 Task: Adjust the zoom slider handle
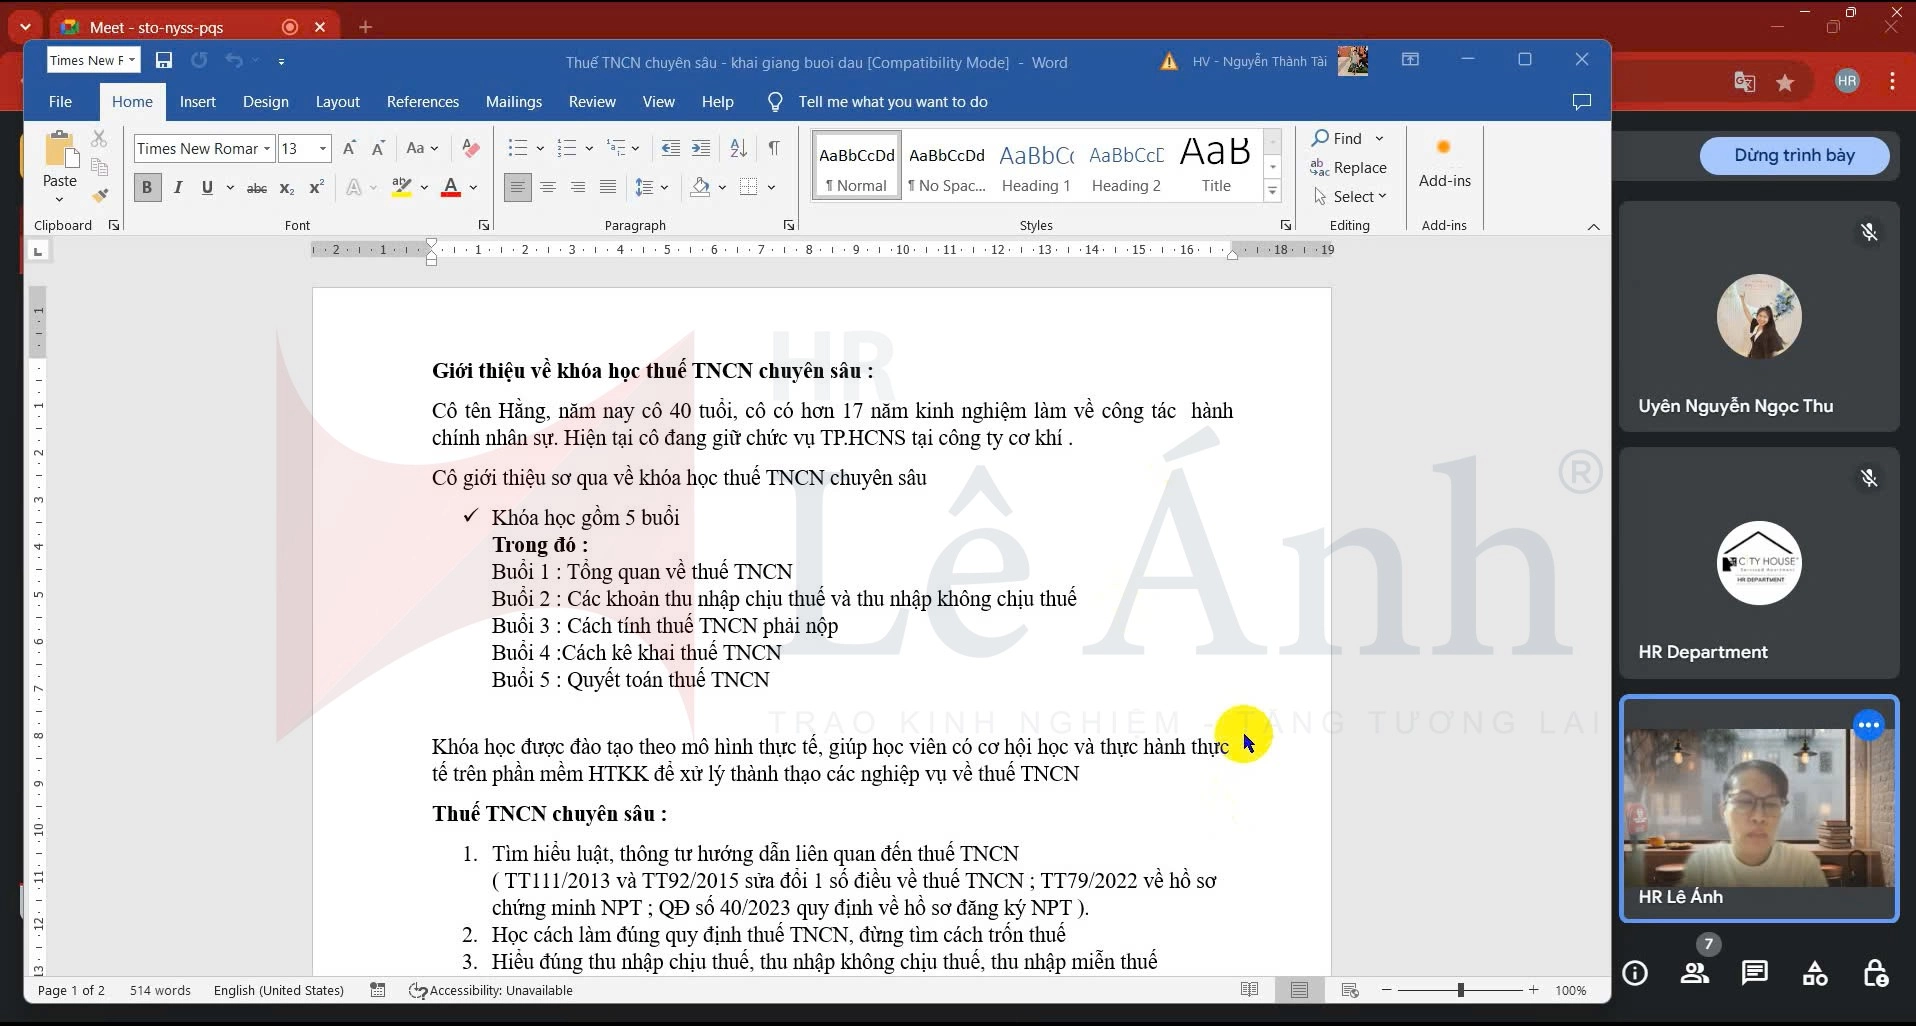click(1460, 990)
